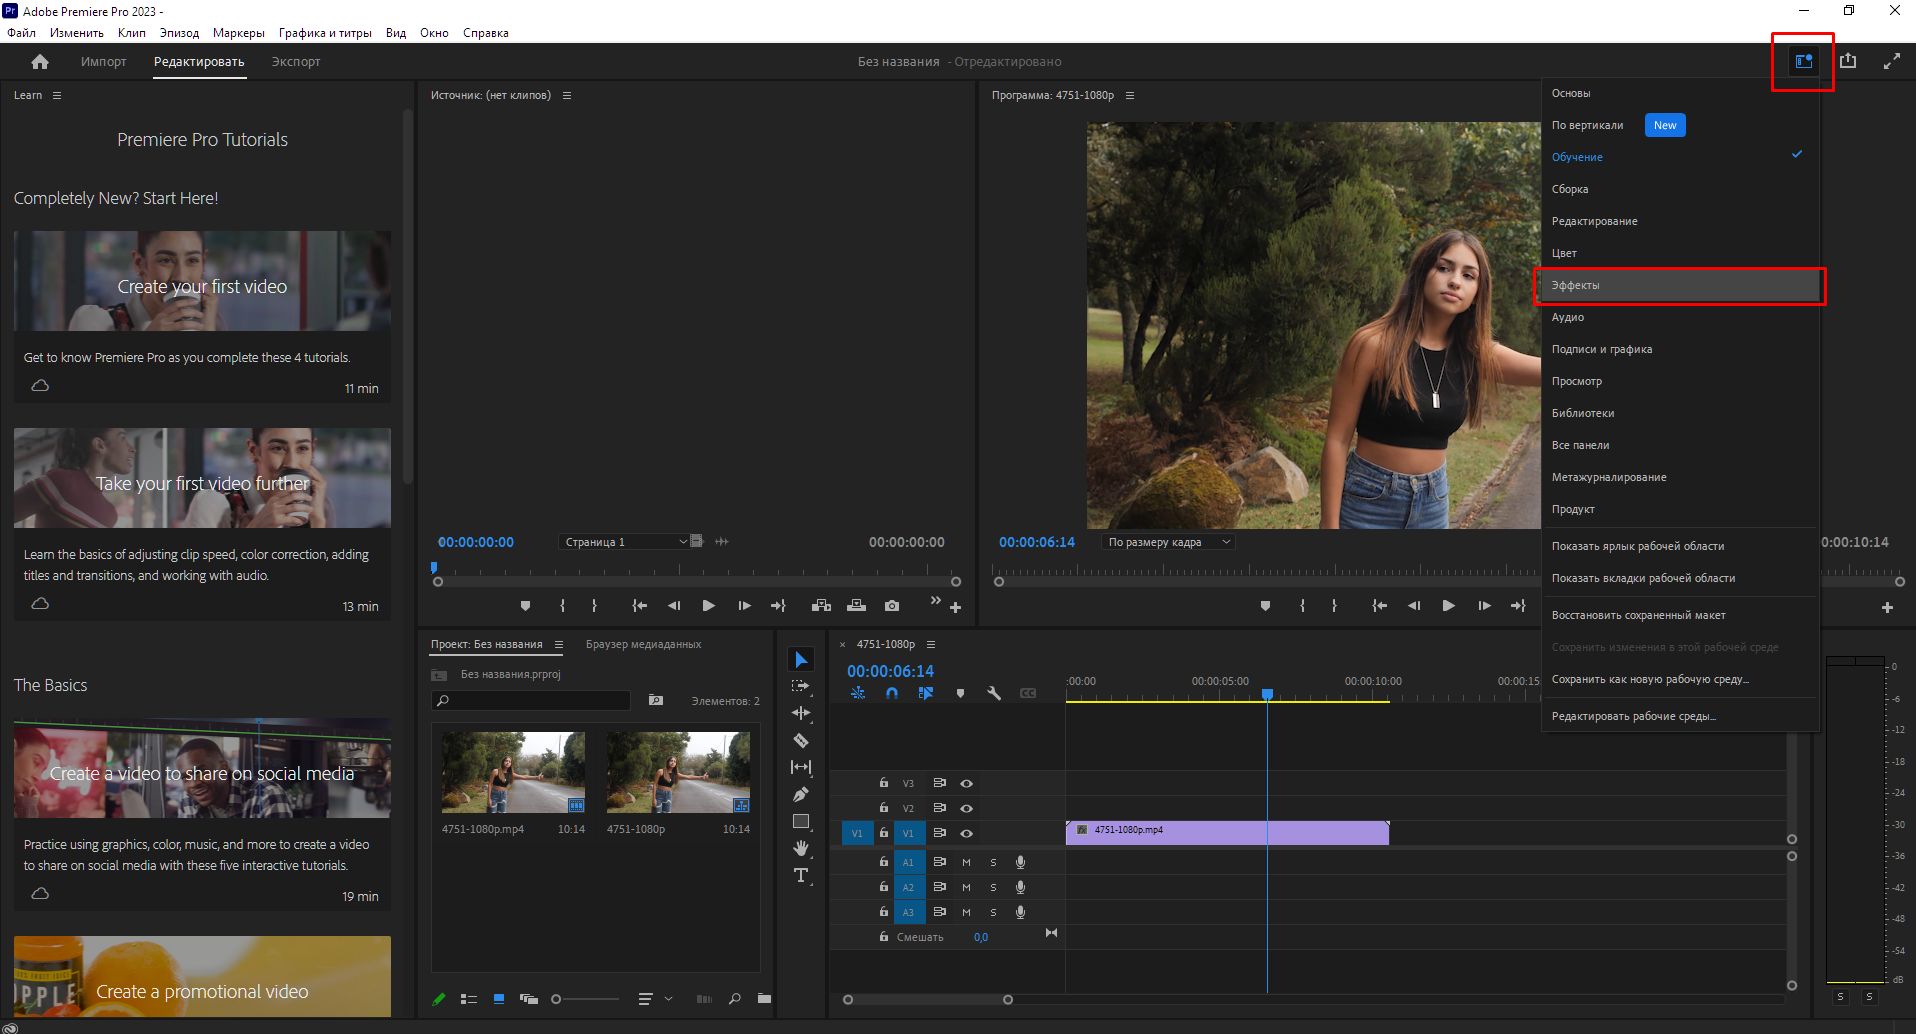Select the Цвет workspace

pos(1679,253)
